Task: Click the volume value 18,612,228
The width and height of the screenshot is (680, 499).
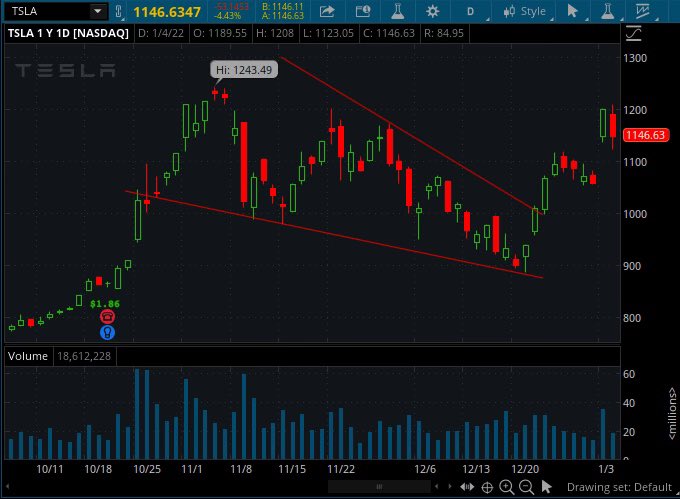Action: pos(84,356)
